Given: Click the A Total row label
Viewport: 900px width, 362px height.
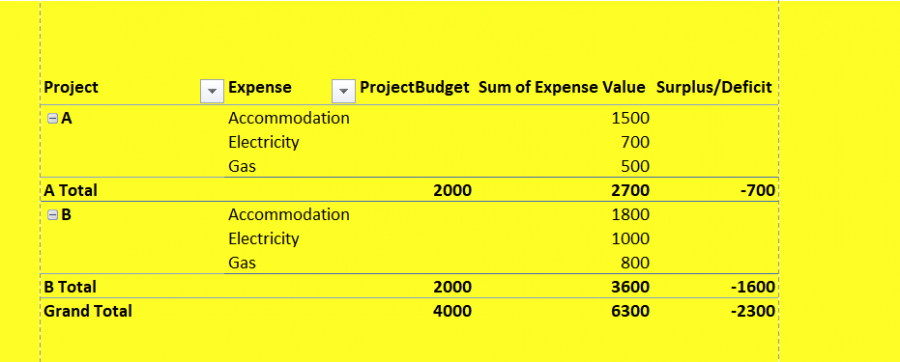Looking at the screenshot, I should coord(71,190).
